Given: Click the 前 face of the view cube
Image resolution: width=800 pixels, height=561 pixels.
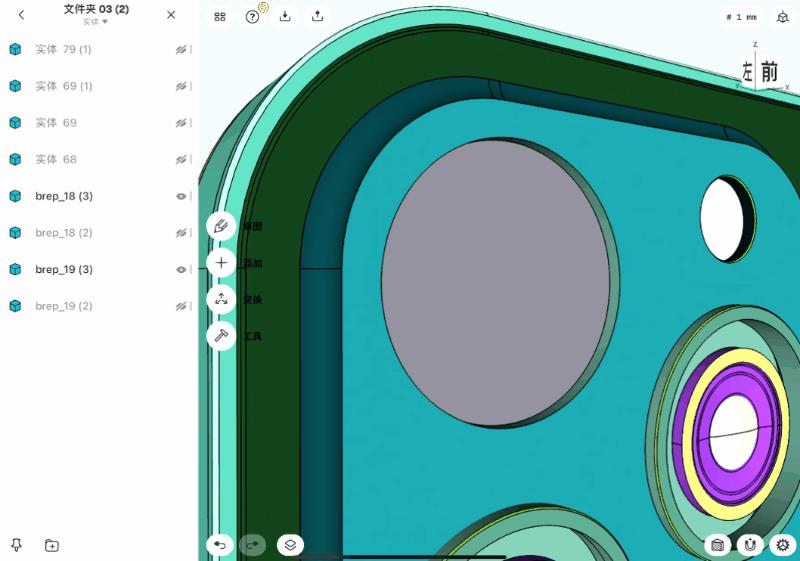Looking at the screenshot, I should [768, 72].
